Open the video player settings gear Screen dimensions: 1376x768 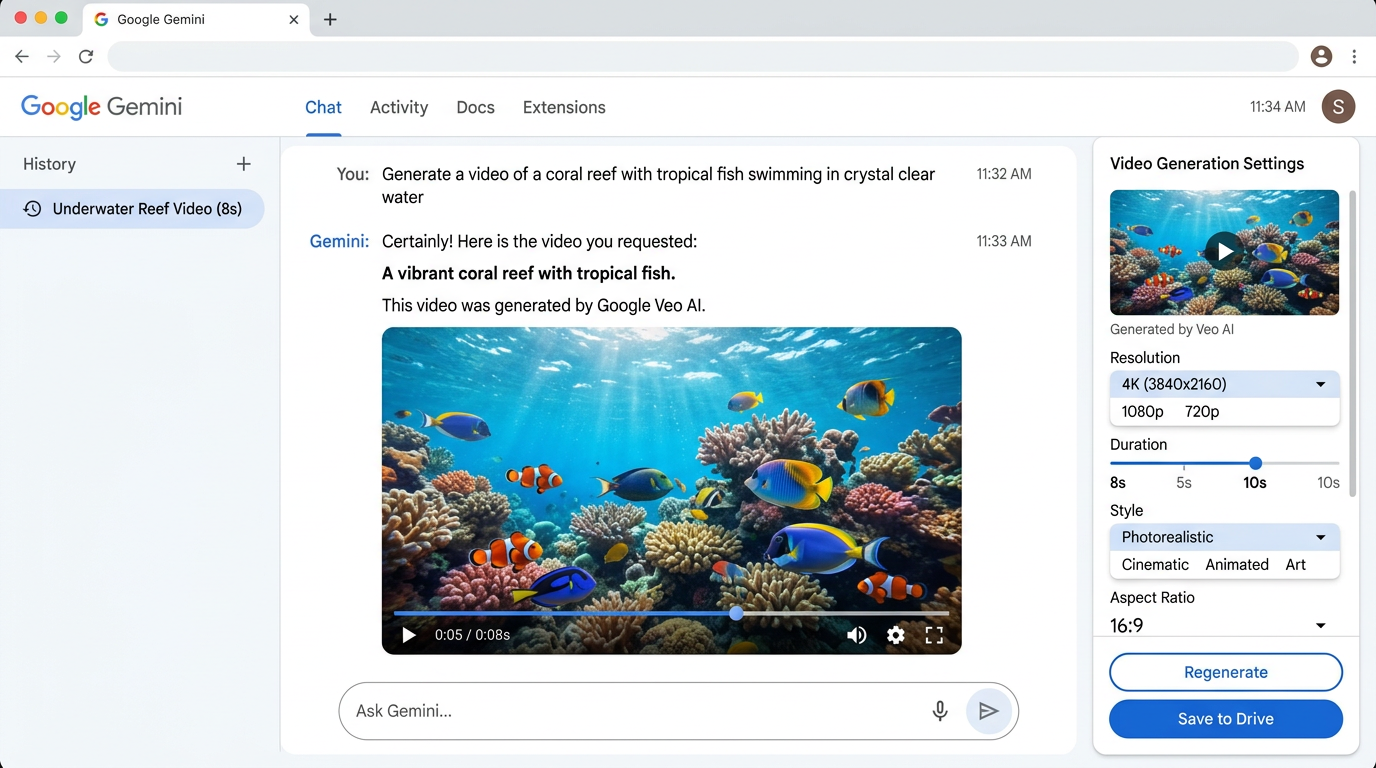pyautogui.click(x=895, y=635)
